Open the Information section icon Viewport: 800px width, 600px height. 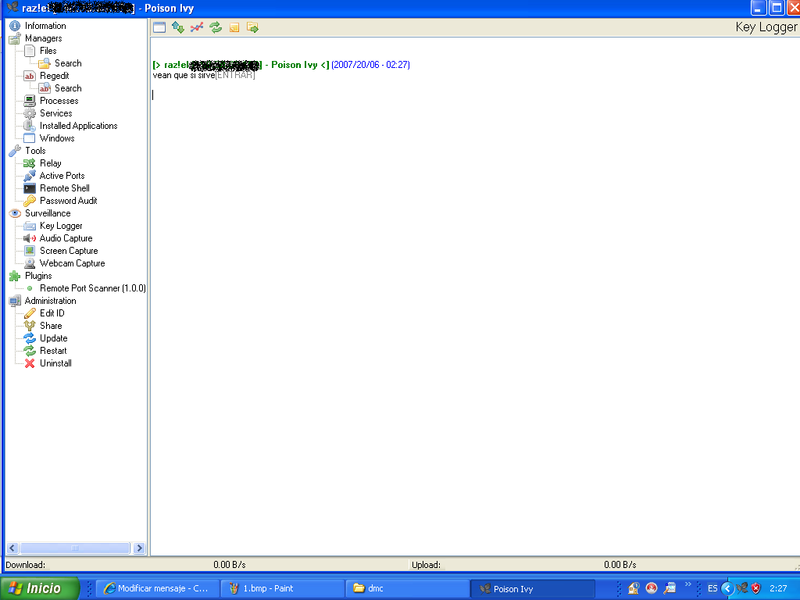pyautogui.click(x=15, y=26)
